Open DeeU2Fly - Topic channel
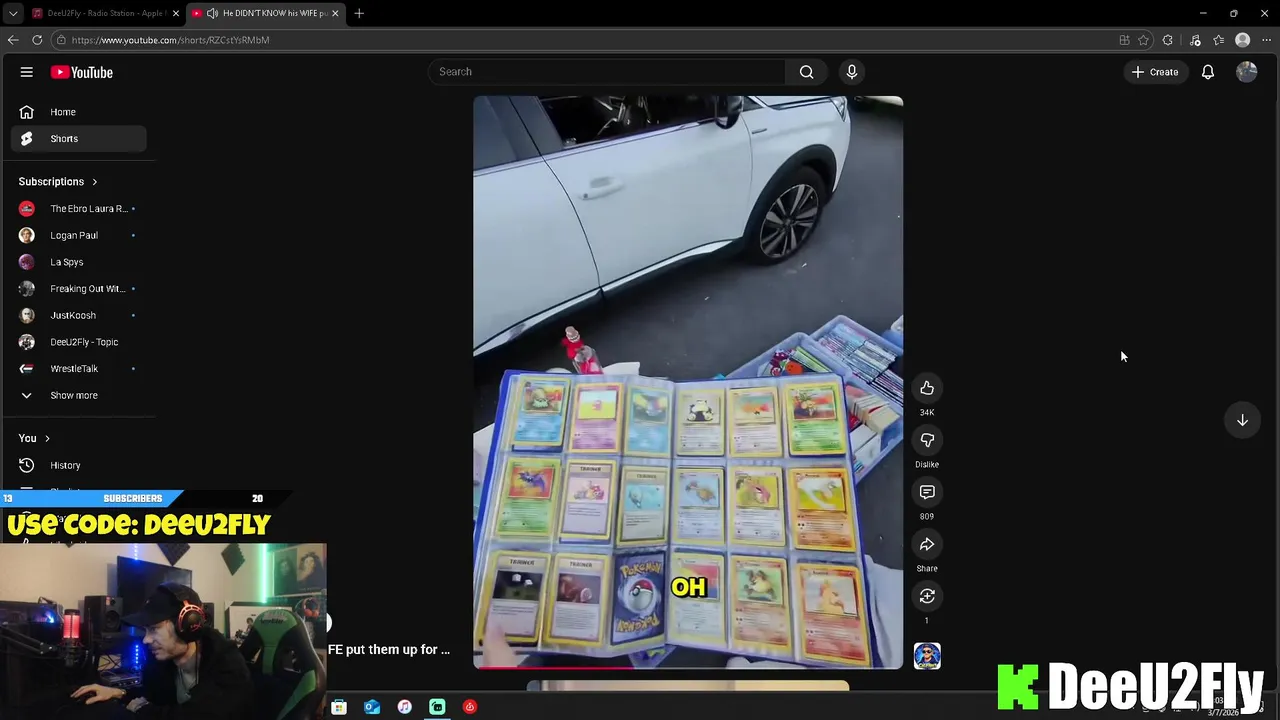The image size is (1280, 720). [79, 342]
